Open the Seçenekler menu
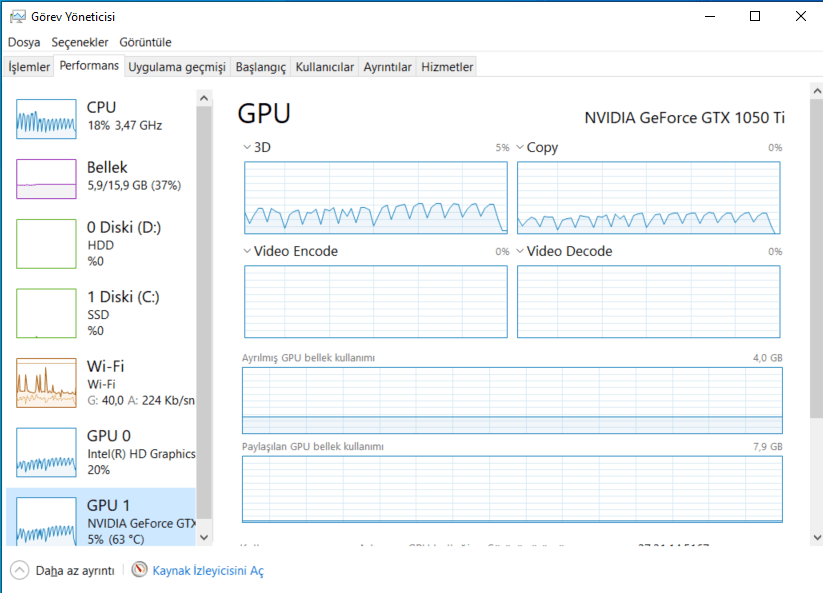This screenshot has width=823, height=593. [80, 42]
